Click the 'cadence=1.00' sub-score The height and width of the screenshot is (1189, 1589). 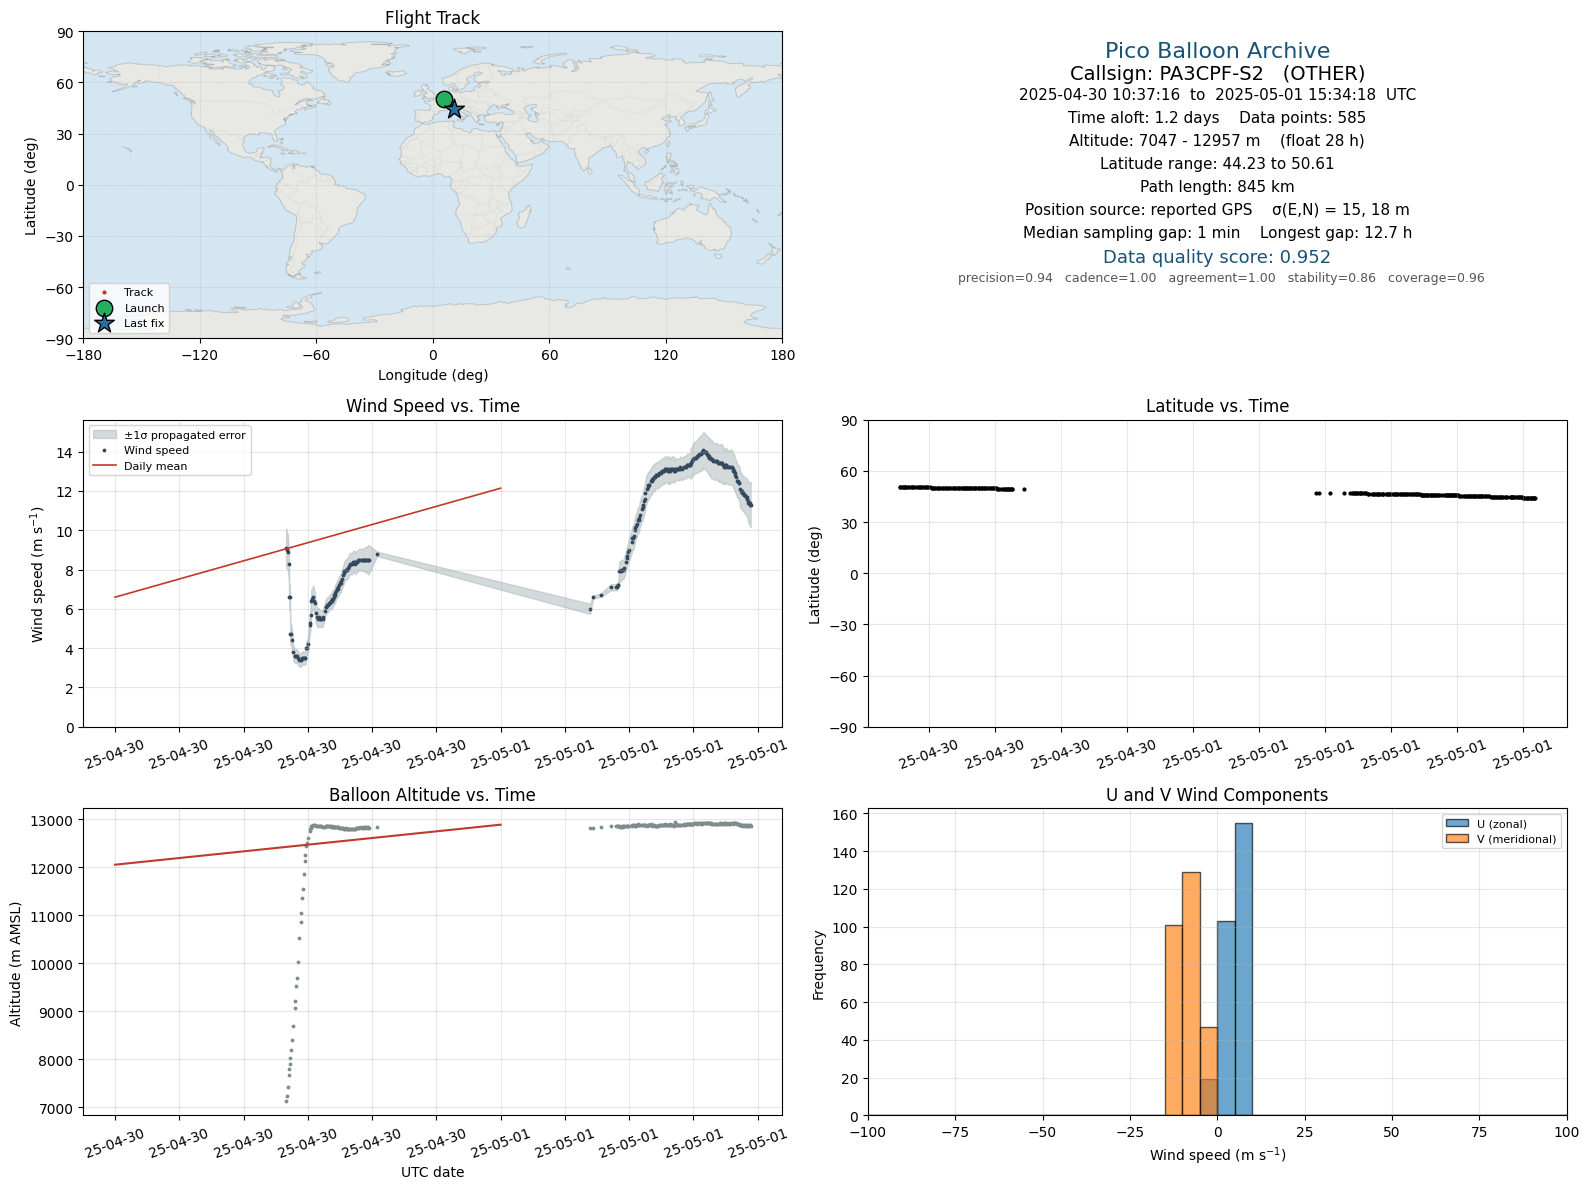(x=1110, y=278)
